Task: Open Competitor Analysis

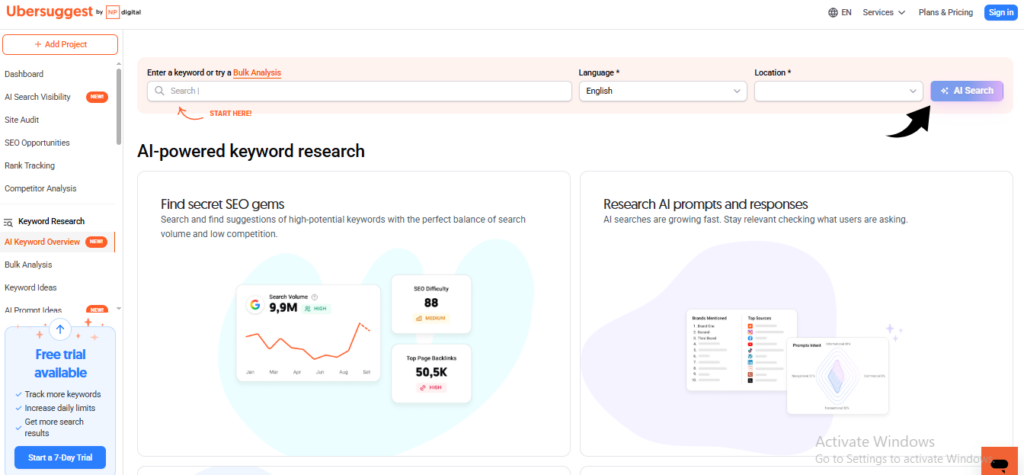Action: click(x=40, y=189)
